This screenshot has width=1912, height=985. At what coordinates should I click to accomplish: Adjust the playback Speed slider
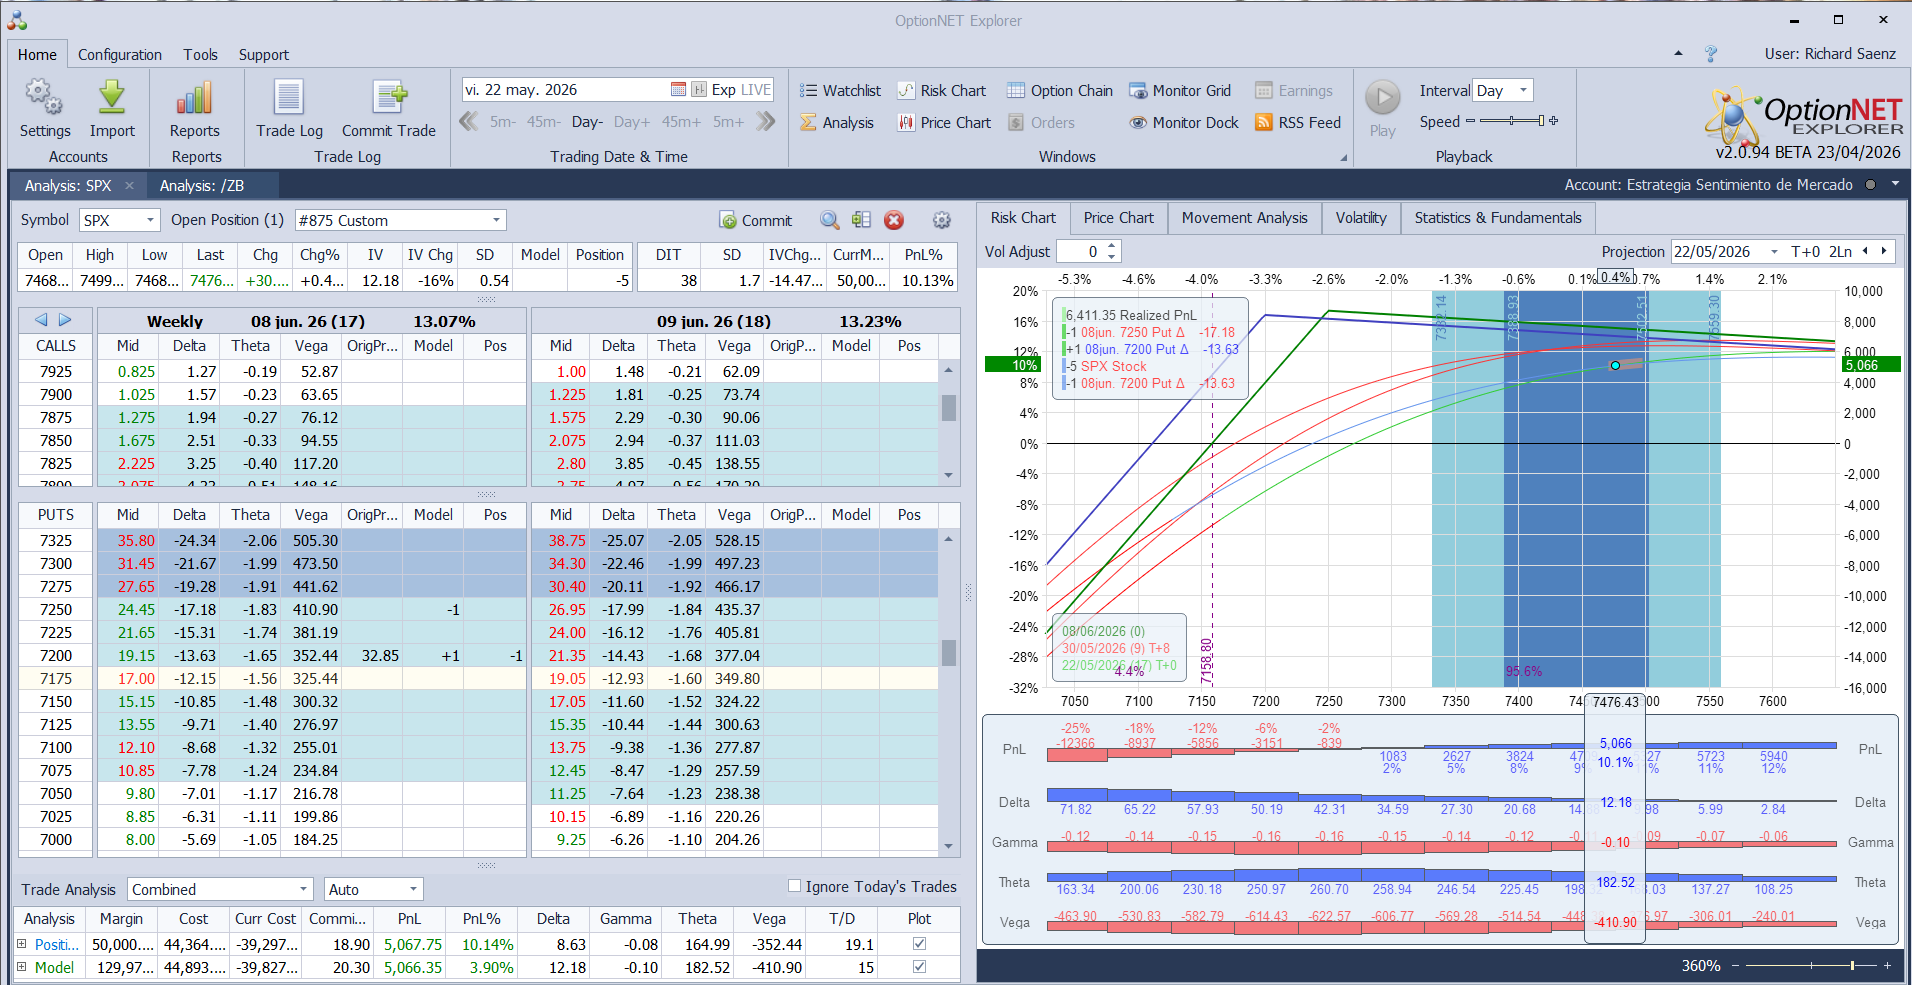[1512, 121]
